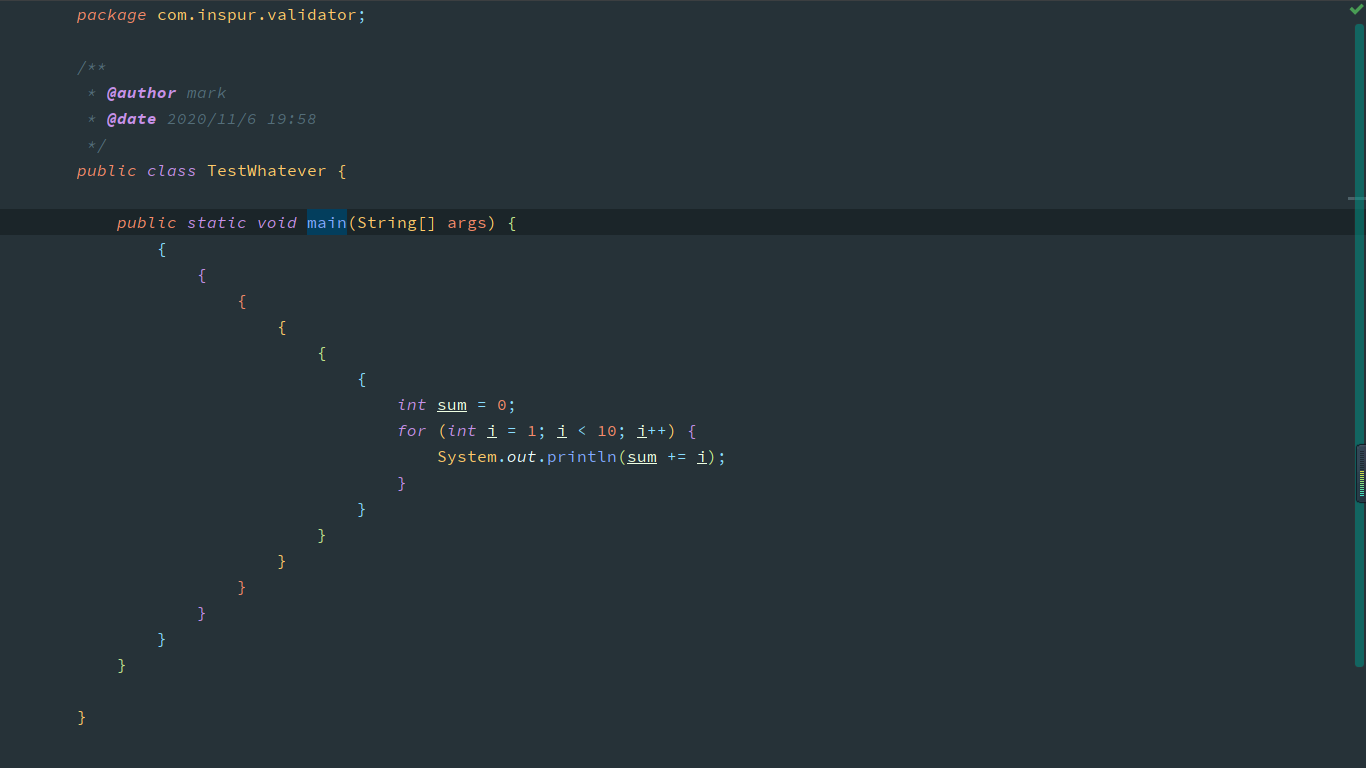Screen dimensions: 1366x768
Task: Click the opening brace after "i++)"
Action: [692, 431]
